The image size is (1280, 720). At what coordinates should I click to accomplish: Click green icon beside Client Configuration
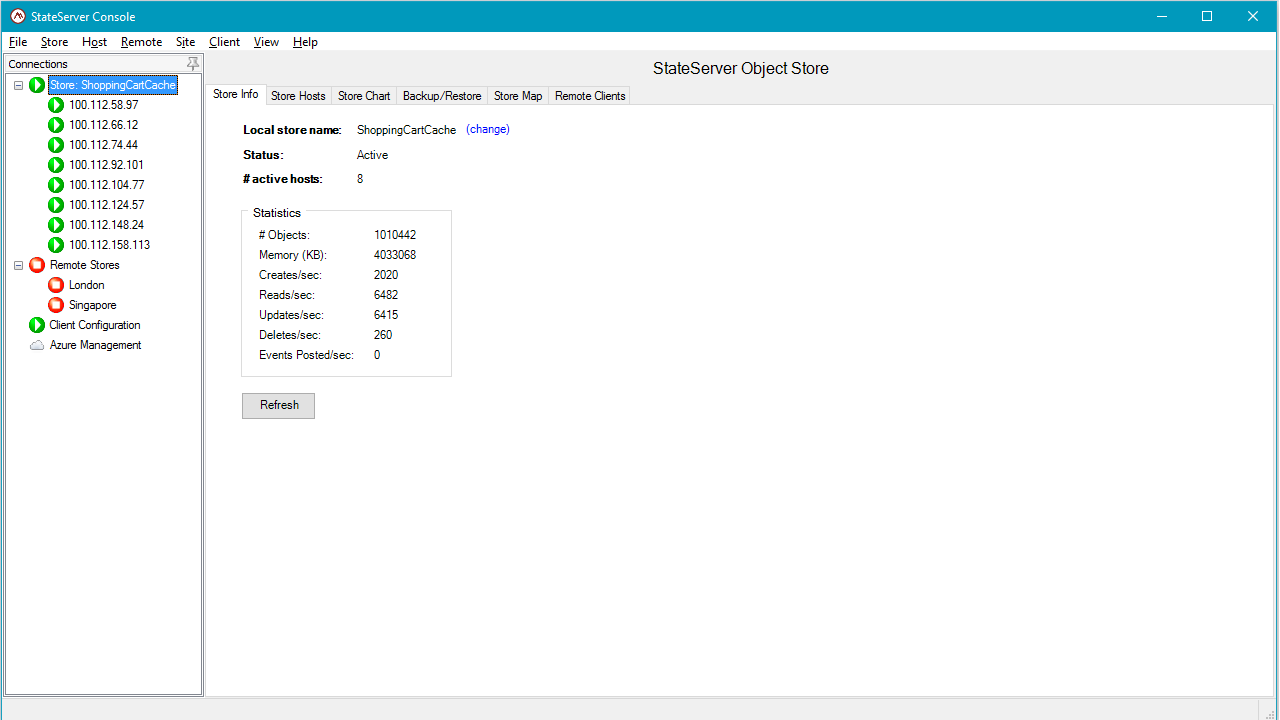click(37, 325)
